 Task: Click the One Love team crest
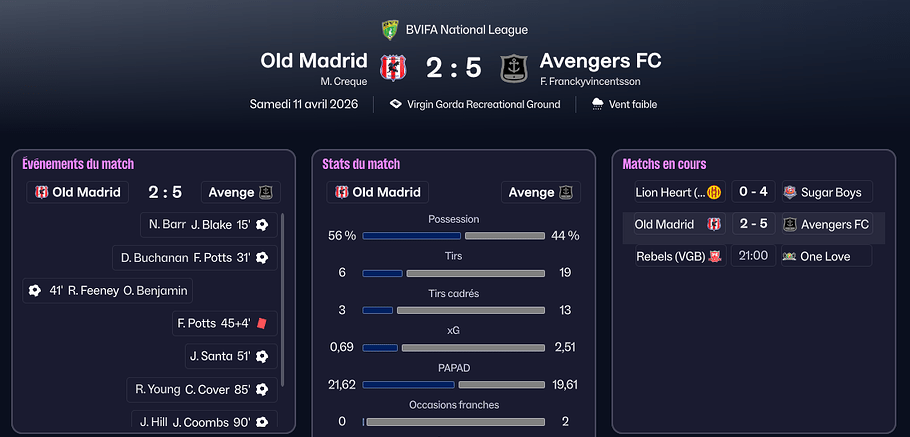point(790,256)
